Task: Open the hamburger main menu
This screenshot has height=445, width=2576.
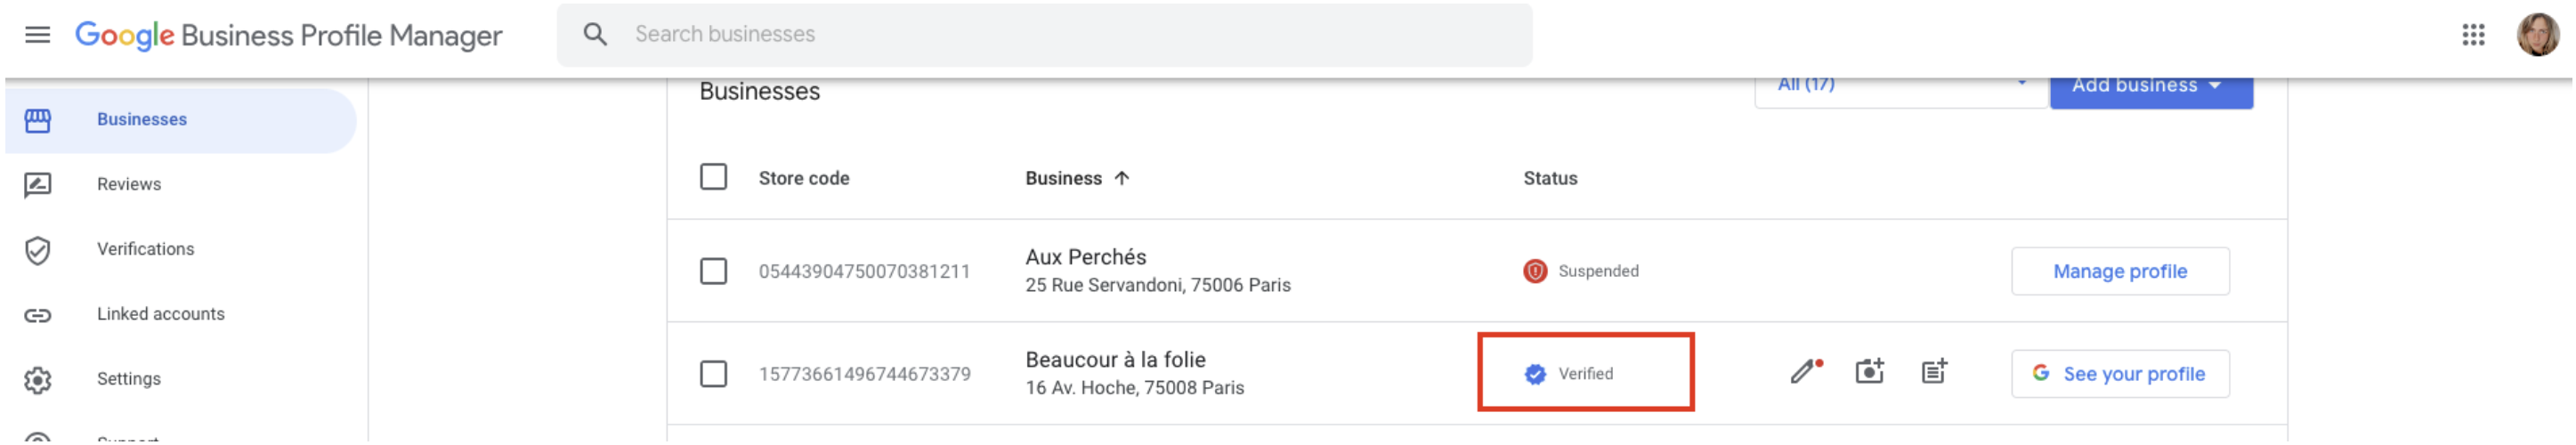Action: tap(37, 35)
